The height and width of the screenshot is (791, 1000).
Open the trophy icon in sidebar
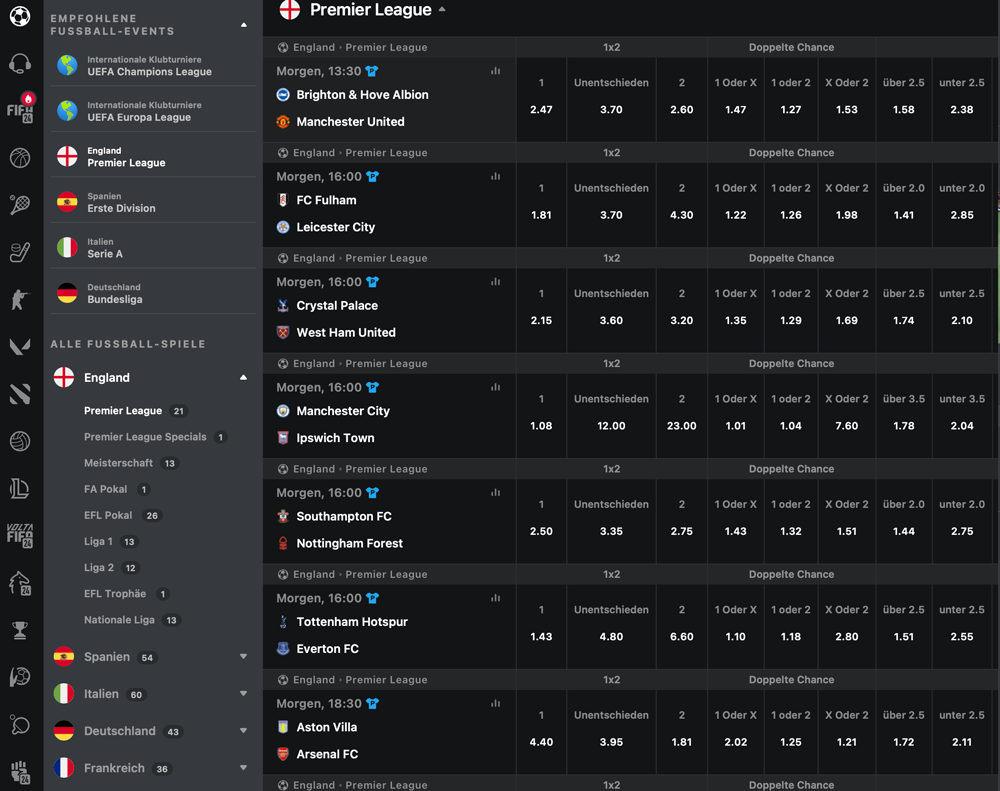point(20,630)
